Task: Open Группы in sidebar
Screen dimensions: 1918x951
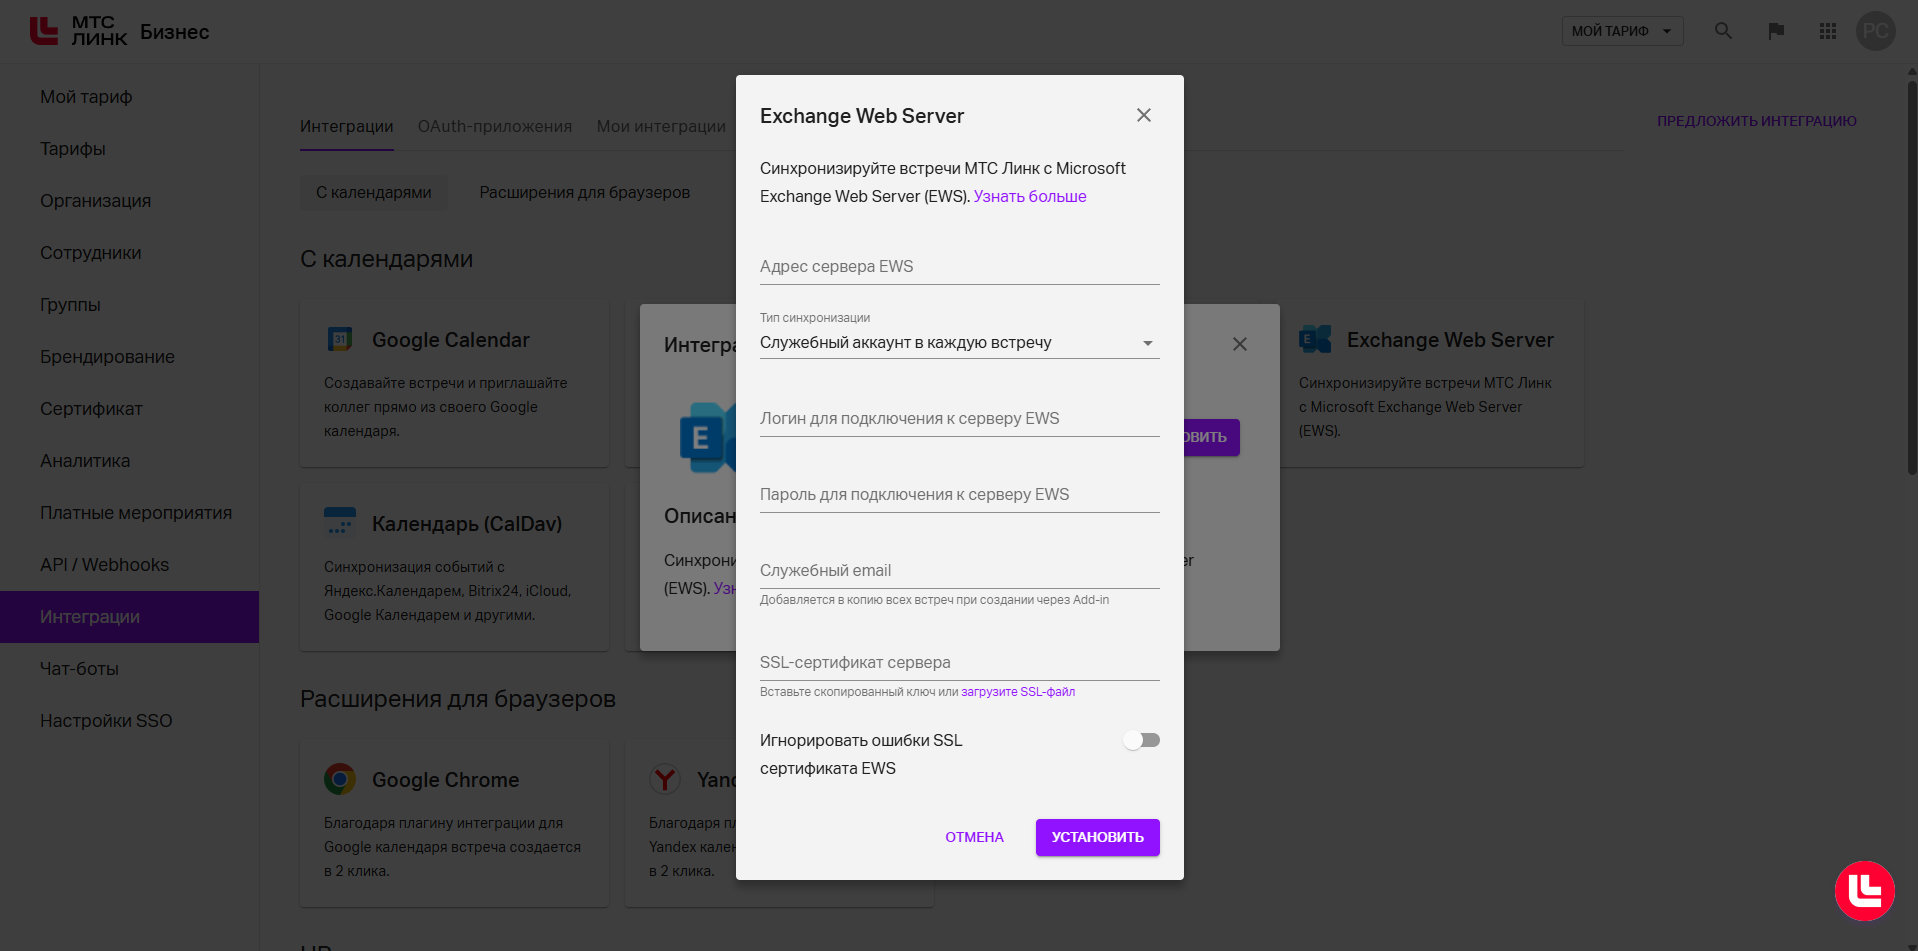Action: [129, 305]
